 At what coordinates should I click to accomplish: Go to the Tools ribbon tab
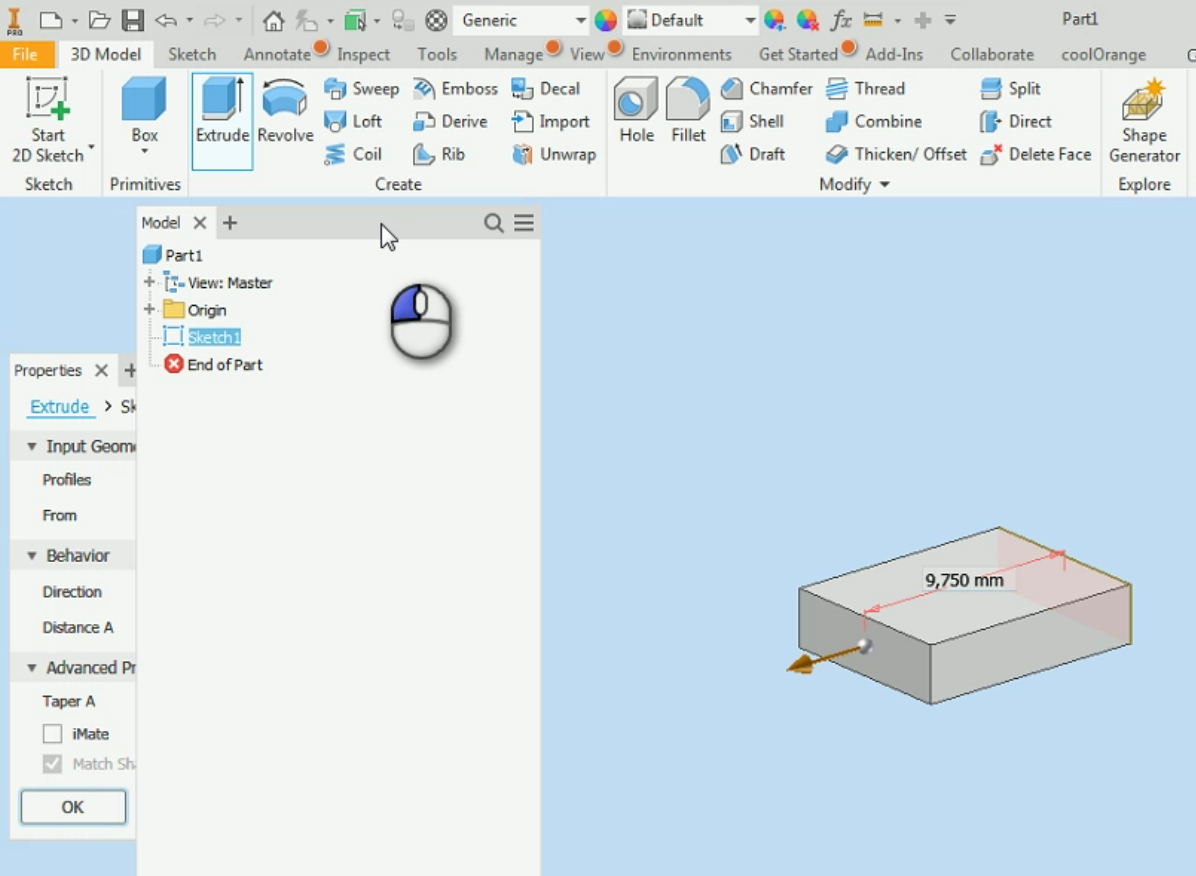tap(437, 54)
